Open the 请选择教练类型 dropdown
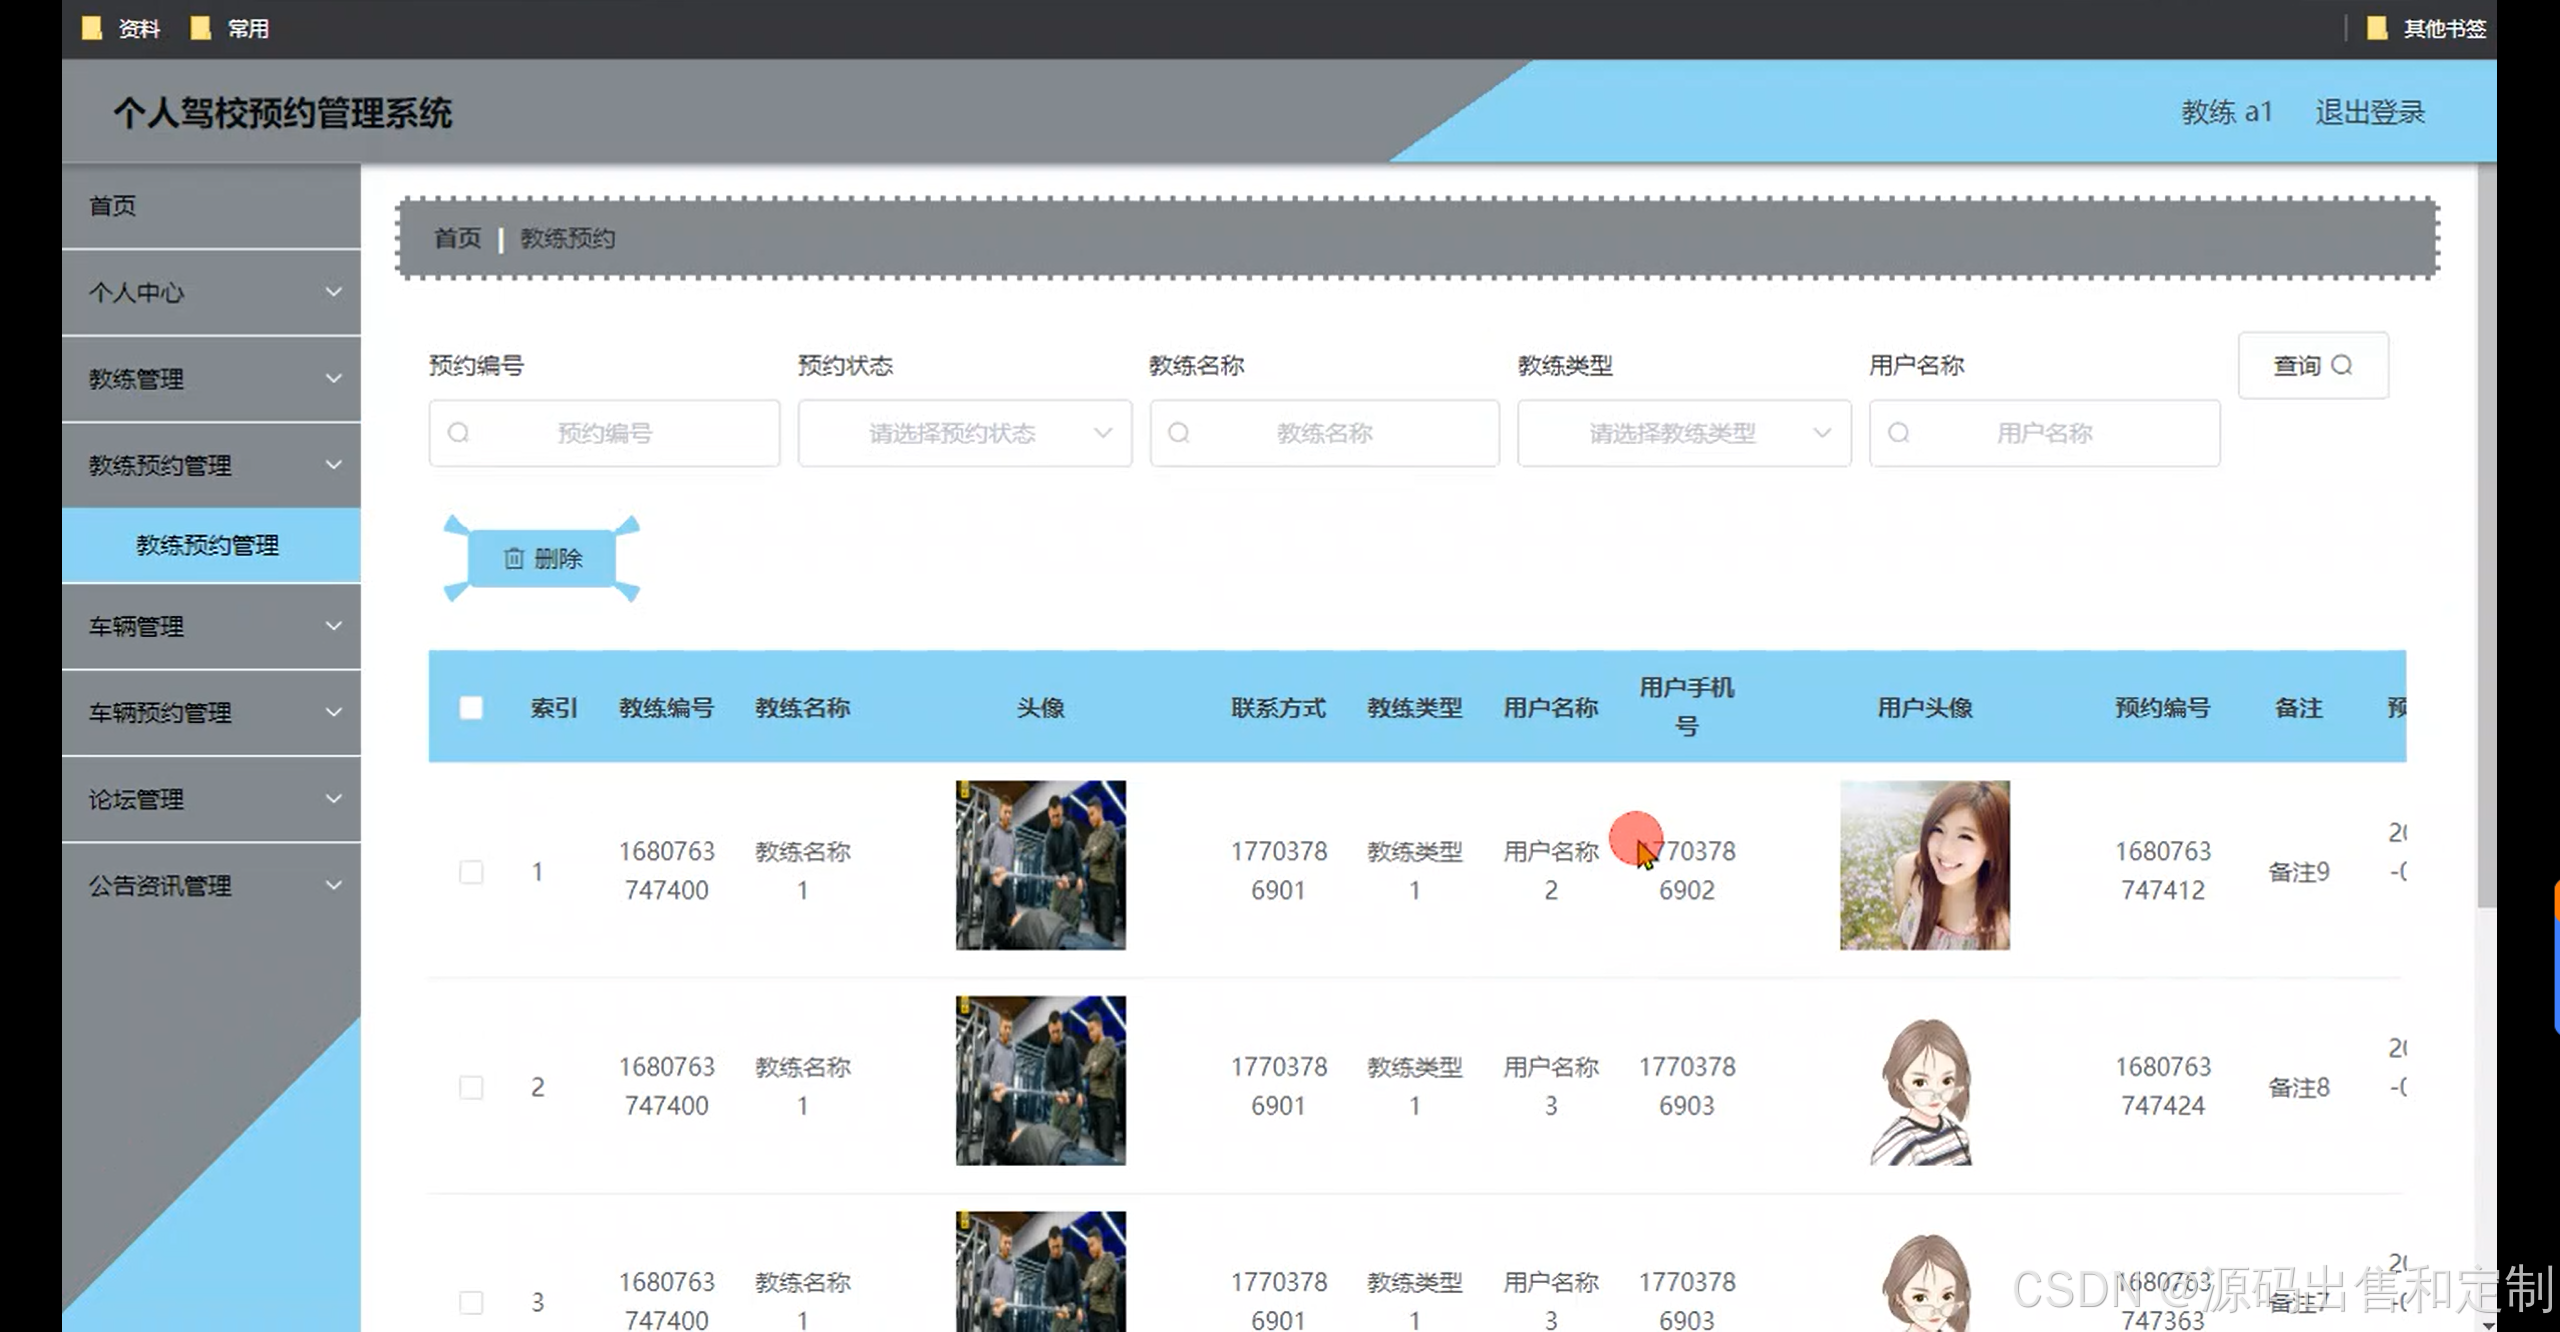 (1684, 433)
